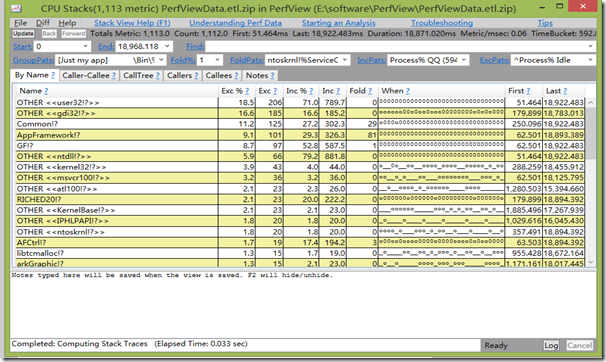Expand the ExcPats dropdown arrow

[x=591, y=60]
